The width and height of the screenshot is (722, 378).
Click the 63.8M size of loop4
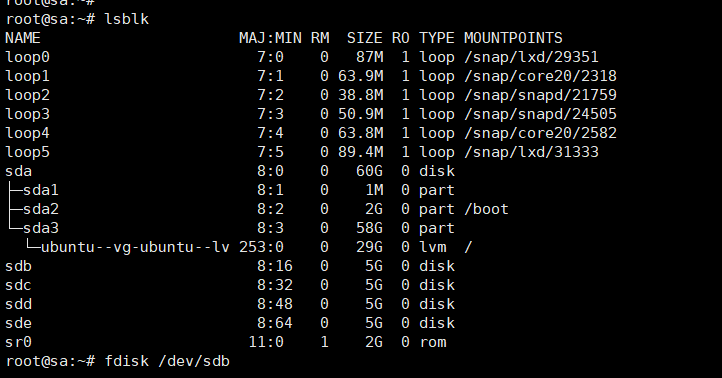tap(361, 133)
